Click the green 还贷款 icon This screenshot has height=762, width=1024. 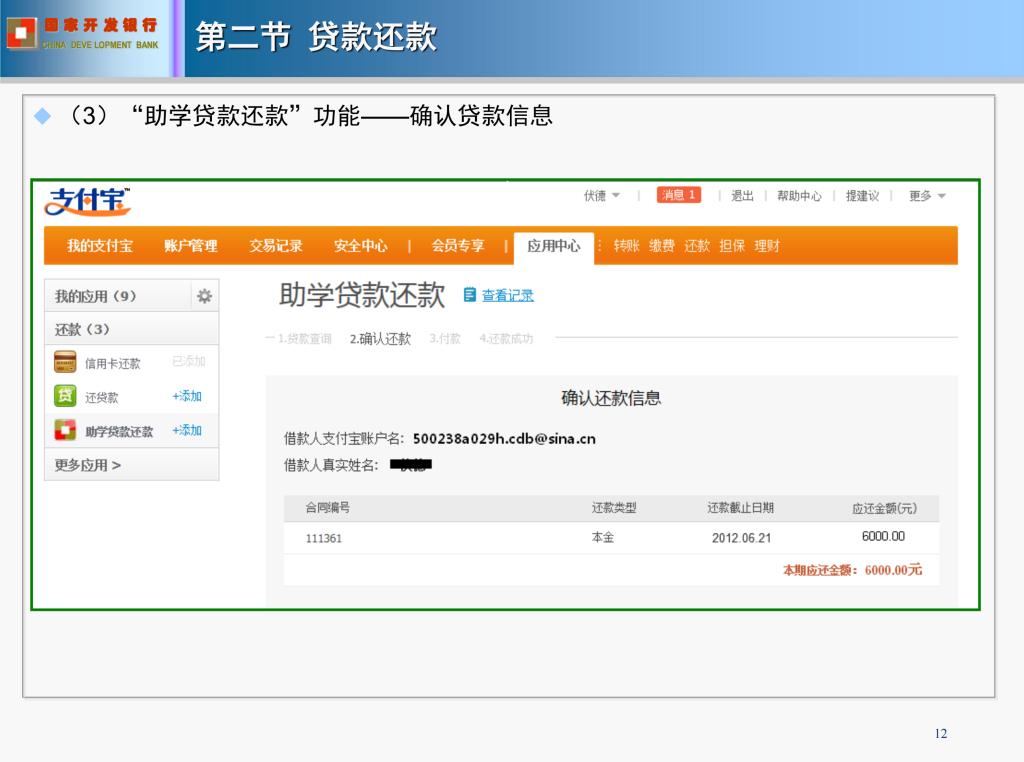(x=65, y=396)
